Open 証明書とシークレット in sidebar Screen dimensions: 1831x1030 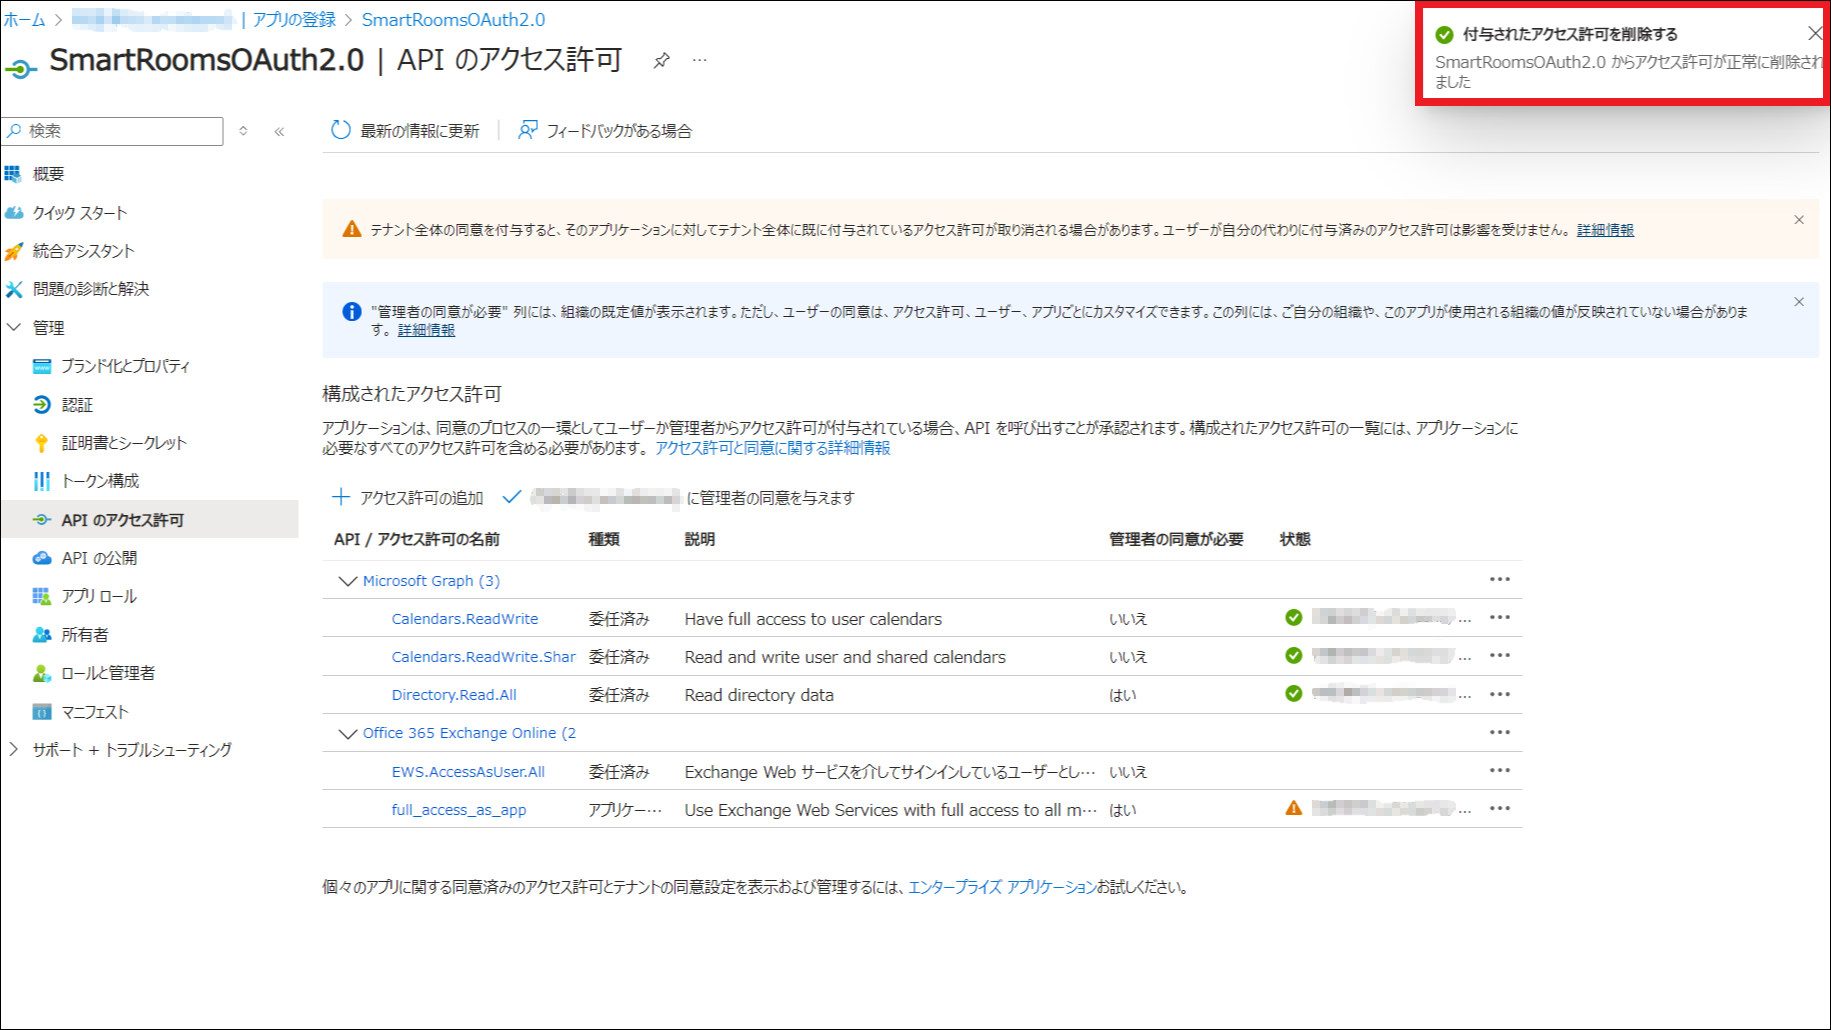tap(123, 443)
